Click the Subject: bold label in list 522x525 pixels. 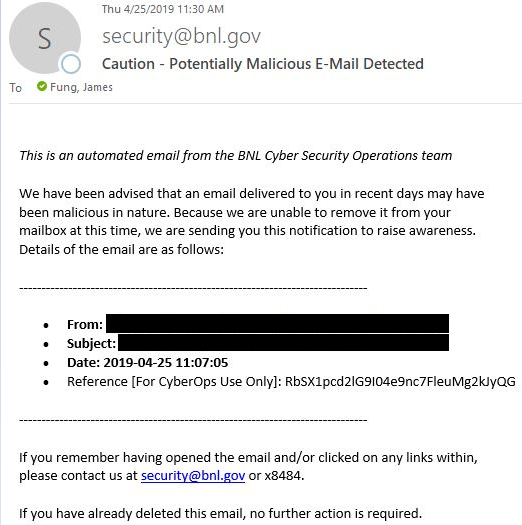pos(91,344)
